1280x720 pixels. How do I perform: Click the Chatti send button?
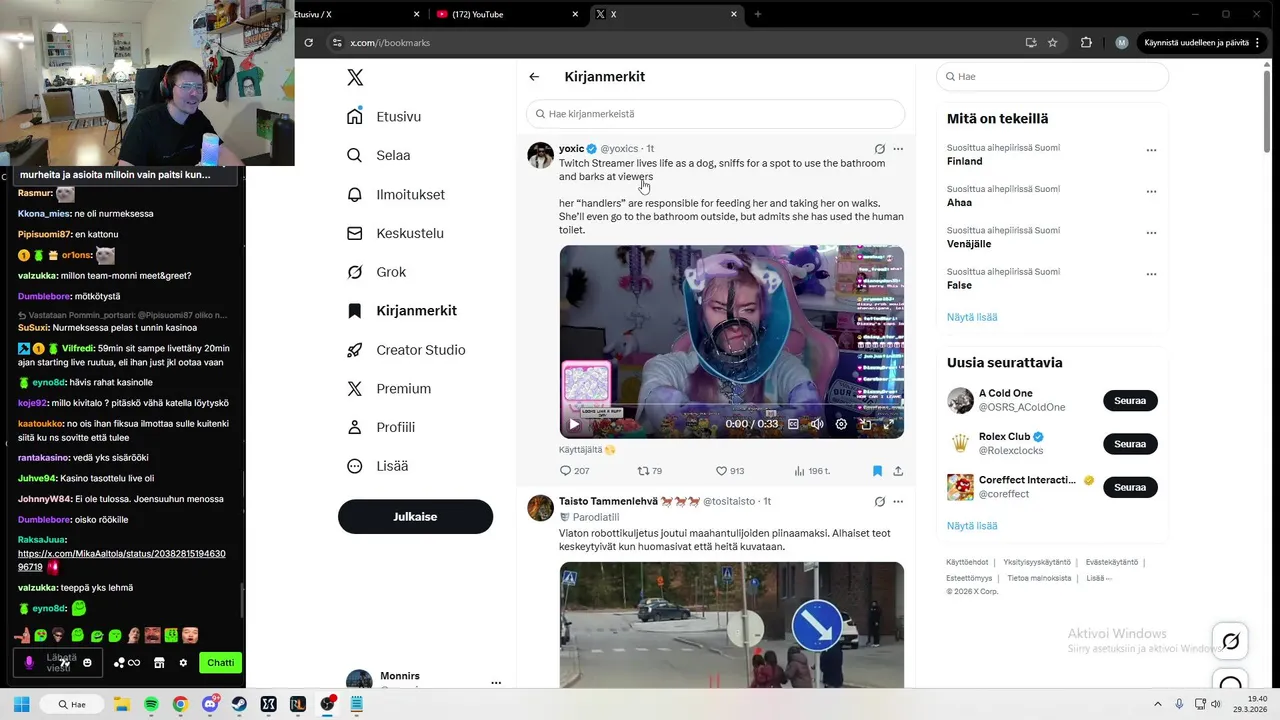[x=221, y=663]
